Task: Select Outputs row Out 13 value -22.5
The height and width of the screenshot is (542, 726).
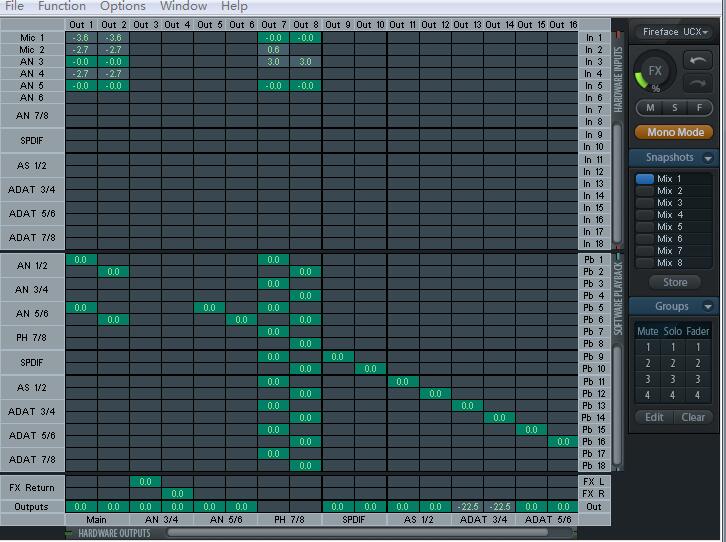Action: pyautogui.click(x=467, y=507)
